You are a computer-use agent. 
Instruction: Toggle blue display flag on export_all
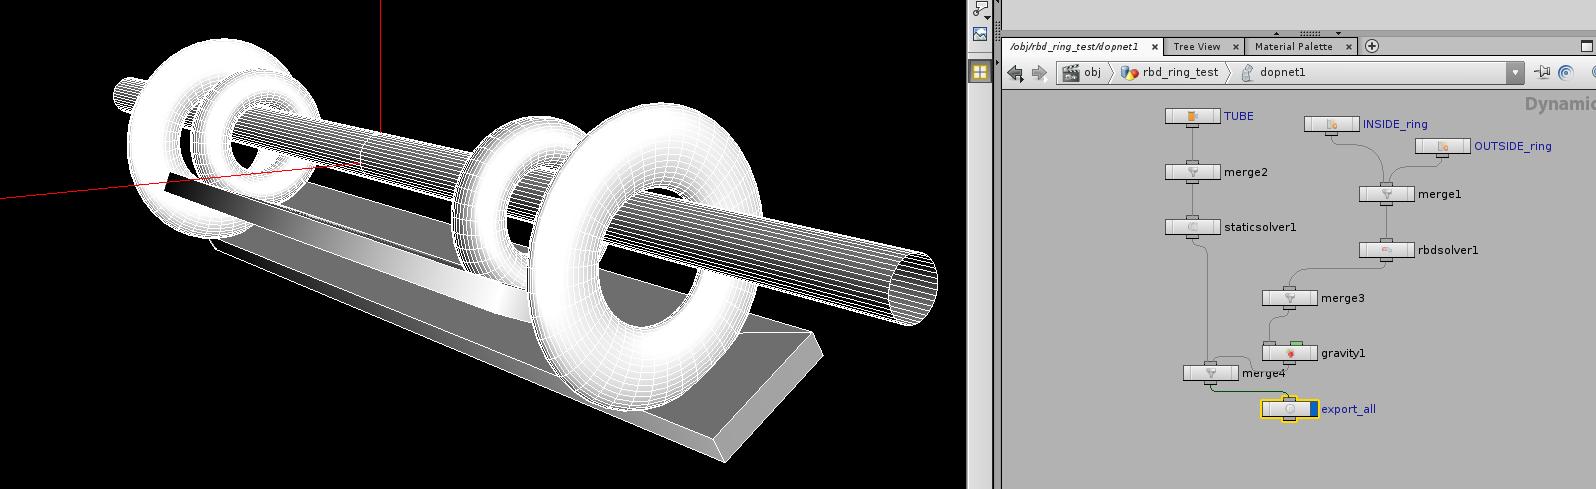click(1313, 410)
